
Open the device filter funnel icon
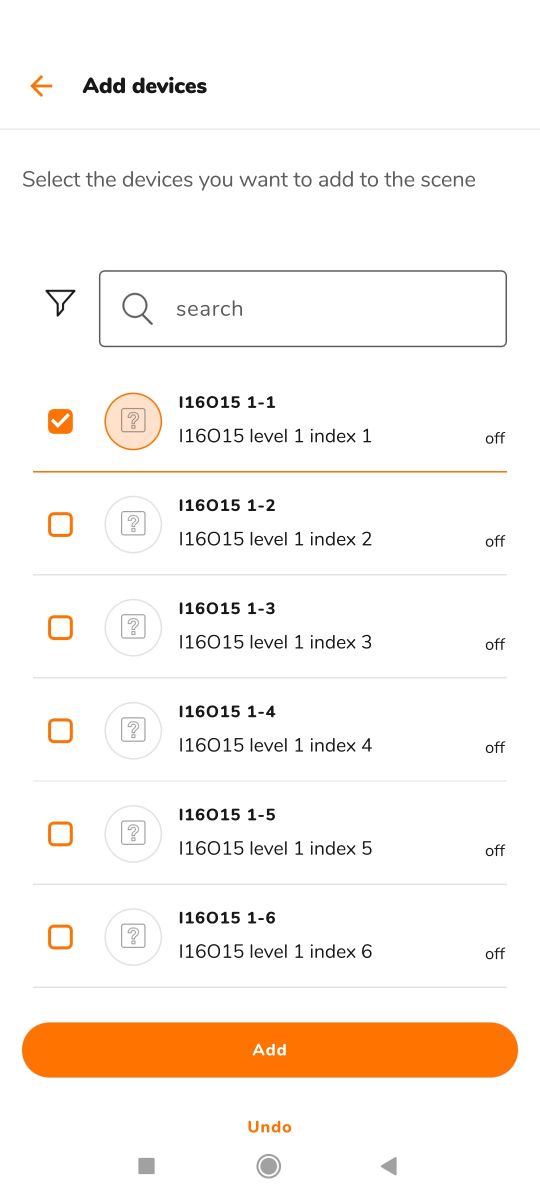click(x=61, y=303)
